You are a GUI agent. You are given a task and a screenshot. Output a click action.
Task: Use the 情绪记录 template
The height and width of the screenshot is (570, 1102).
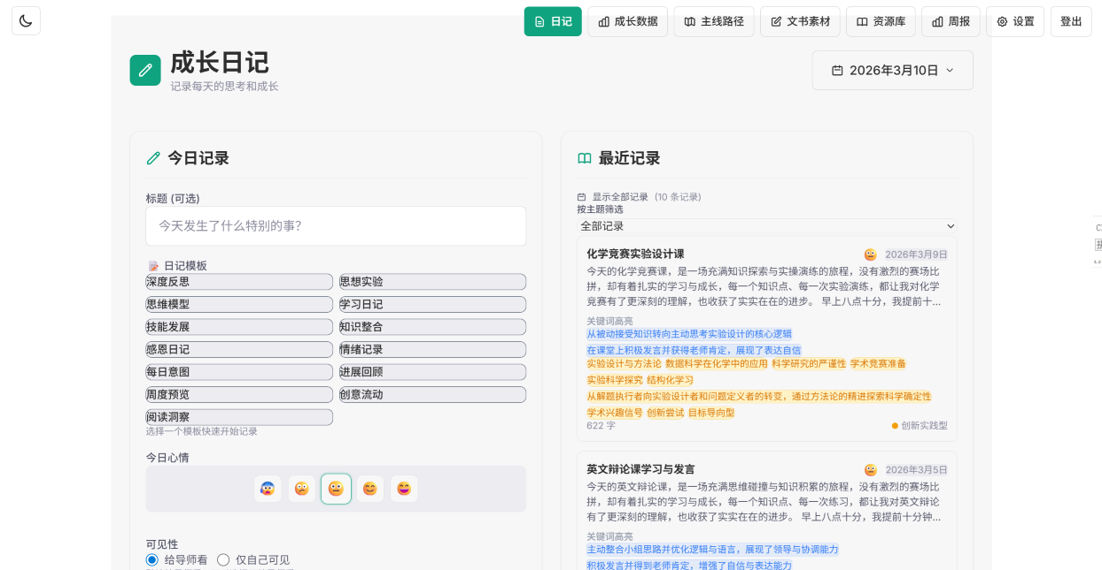(x=432, y=349)
